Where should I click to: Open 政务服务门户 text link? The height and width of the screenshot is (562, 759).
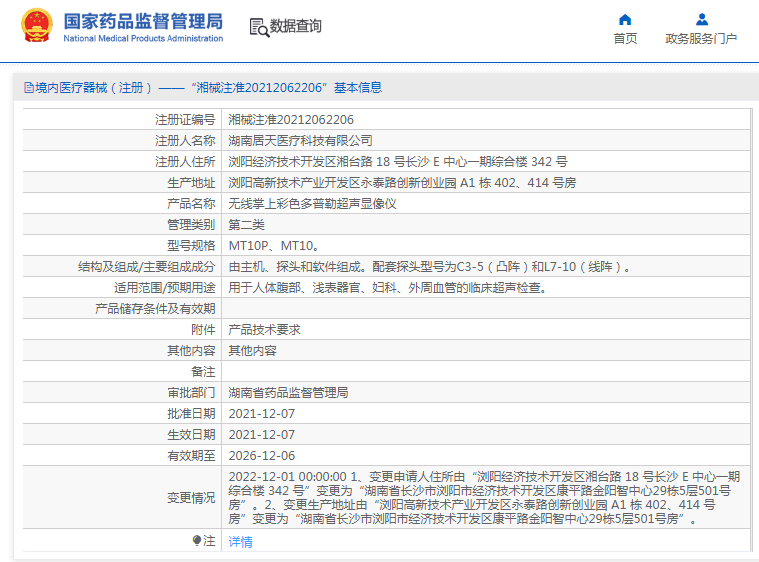701,39
